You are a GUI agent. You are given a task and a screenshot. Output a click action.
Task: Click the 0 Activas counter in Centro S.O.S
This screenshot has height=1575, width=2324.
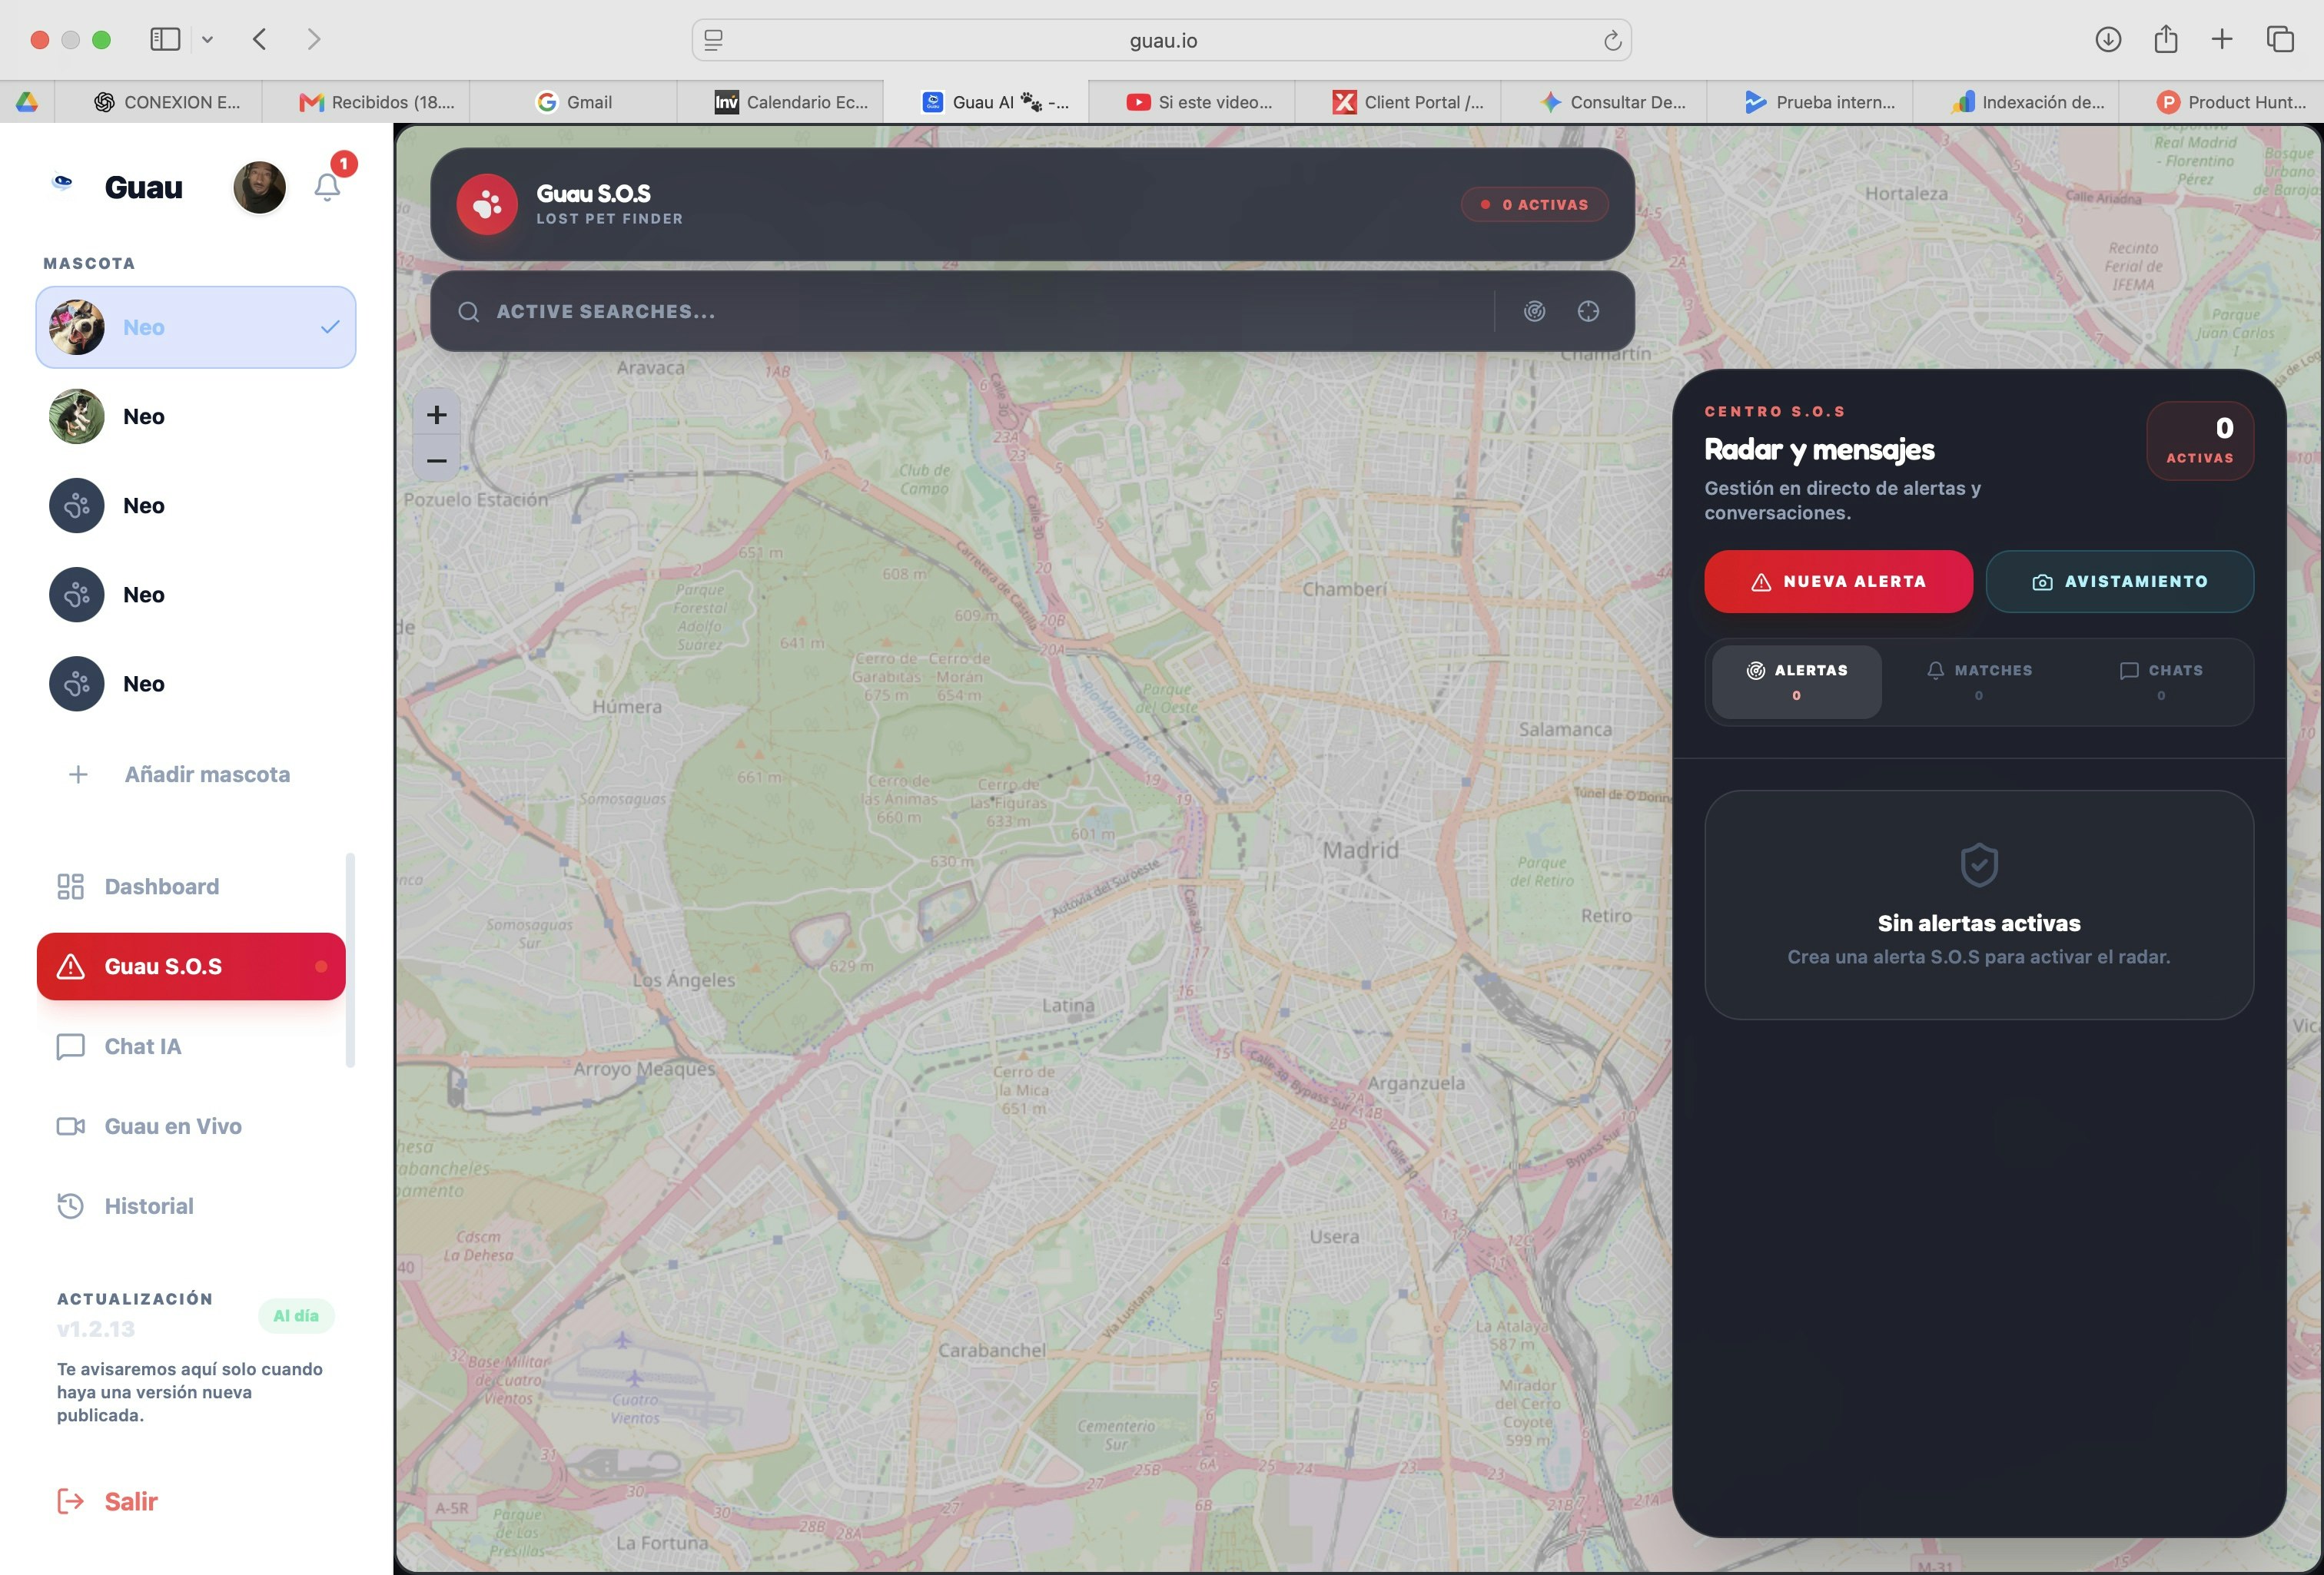click(x=2200, y=441)
